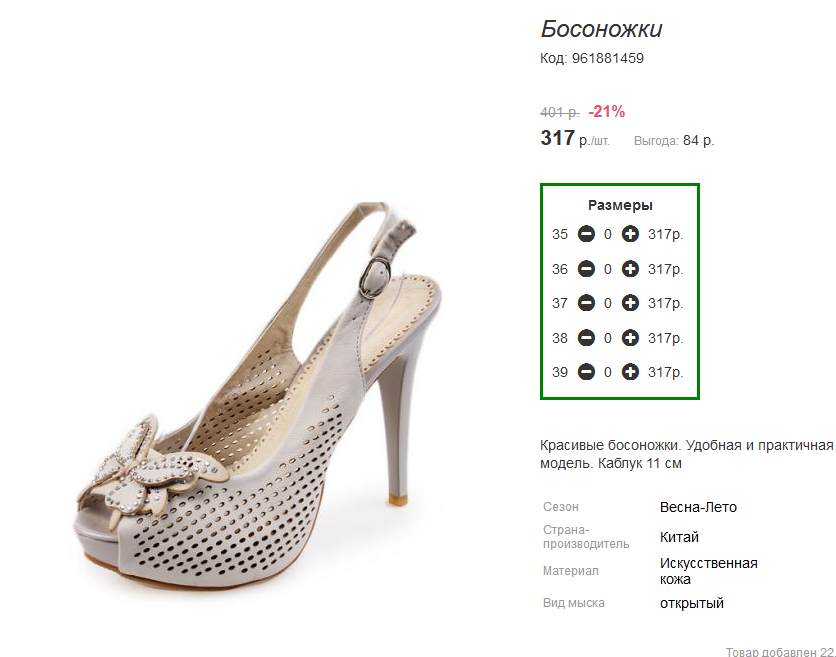
Task: Click the Китай country value
Action: tap(679, 537)
